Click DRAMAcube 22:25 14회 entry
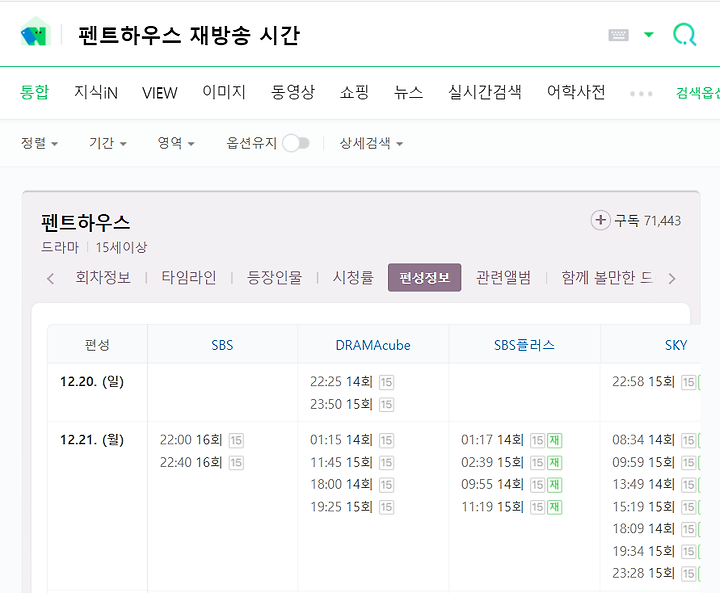 (x=341, y=382)
